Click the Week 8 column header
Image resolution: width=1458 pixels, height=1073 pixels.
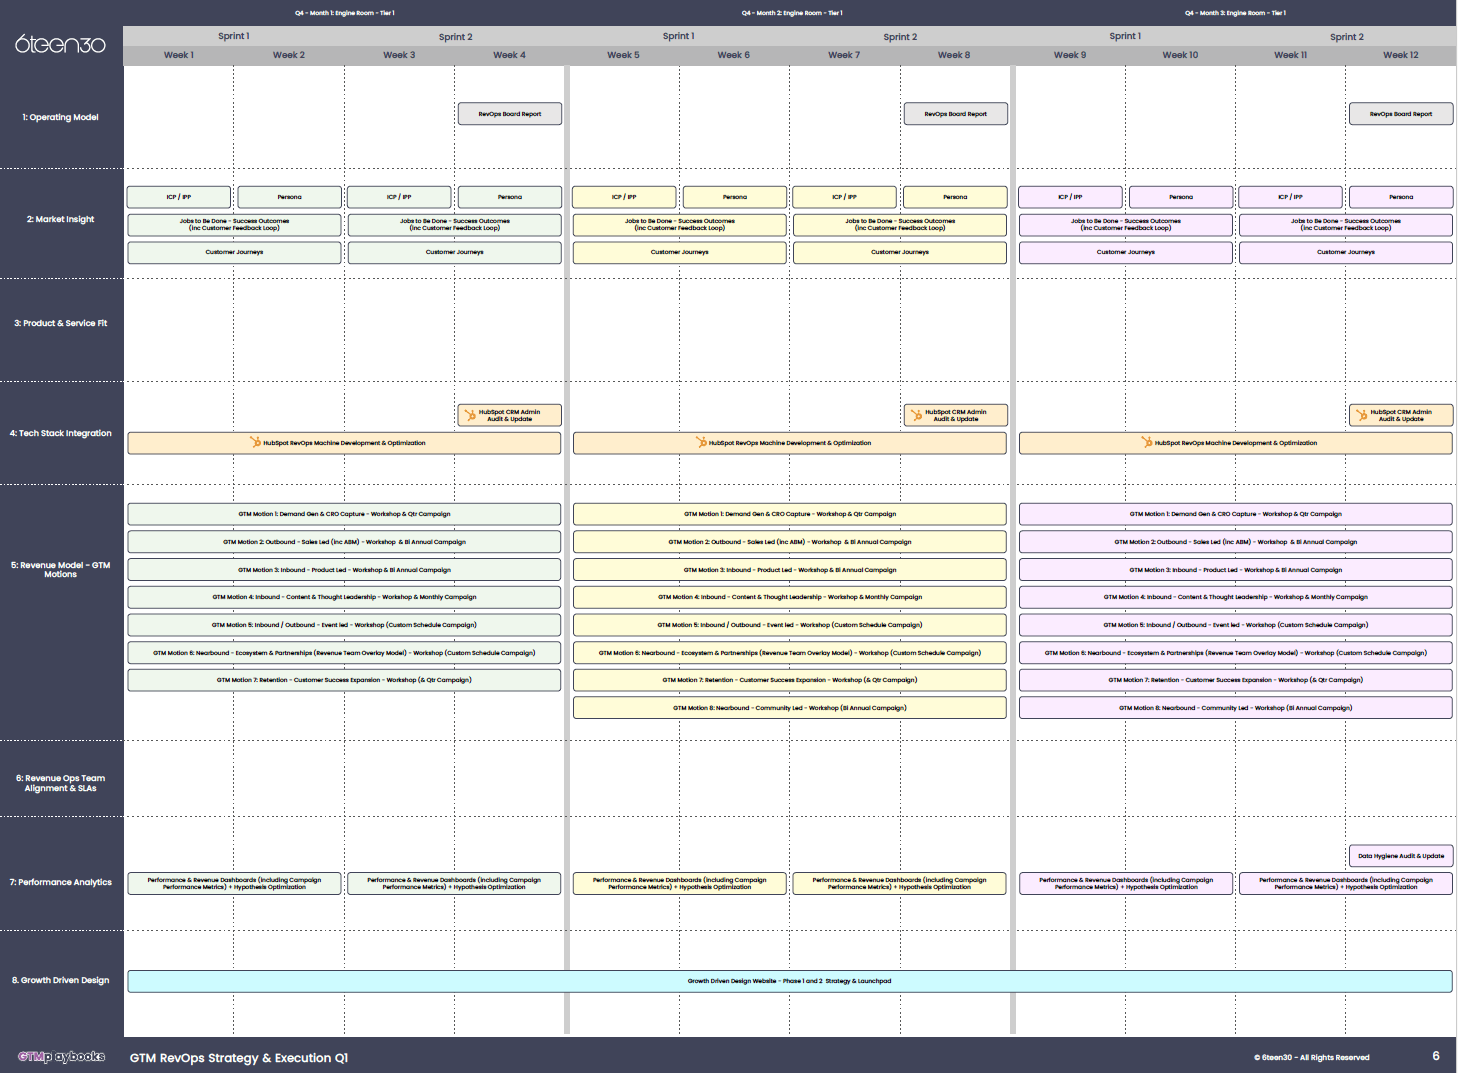(954, 55)
